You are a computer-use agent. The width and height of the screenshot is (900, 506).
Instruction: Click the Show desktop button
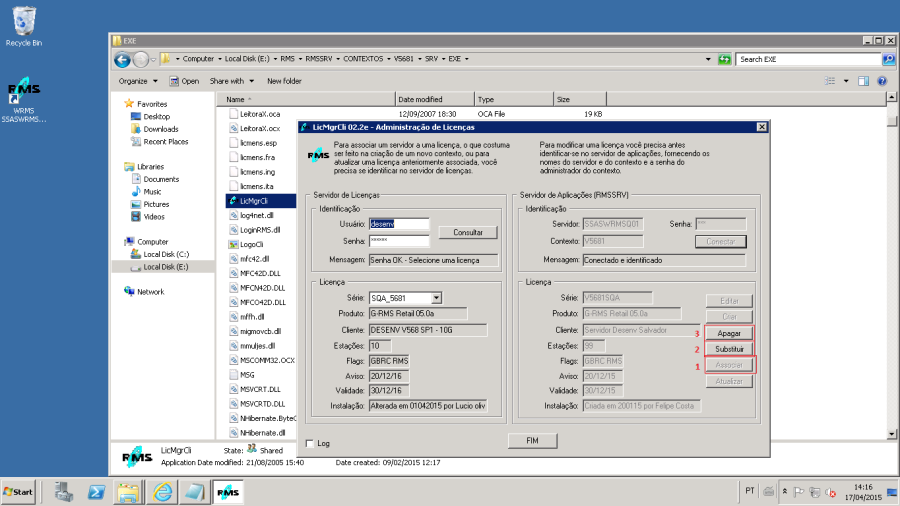click(893, 492)
